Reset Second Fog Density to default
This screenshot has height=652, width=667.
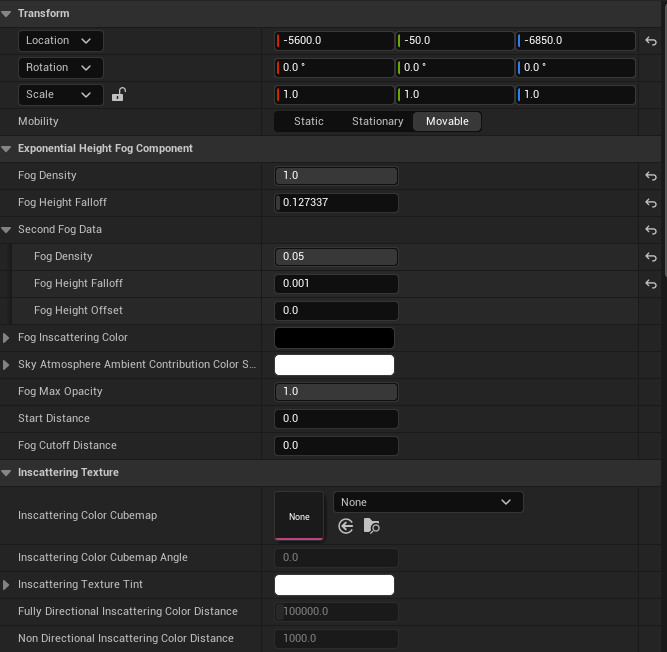[651, 257]
